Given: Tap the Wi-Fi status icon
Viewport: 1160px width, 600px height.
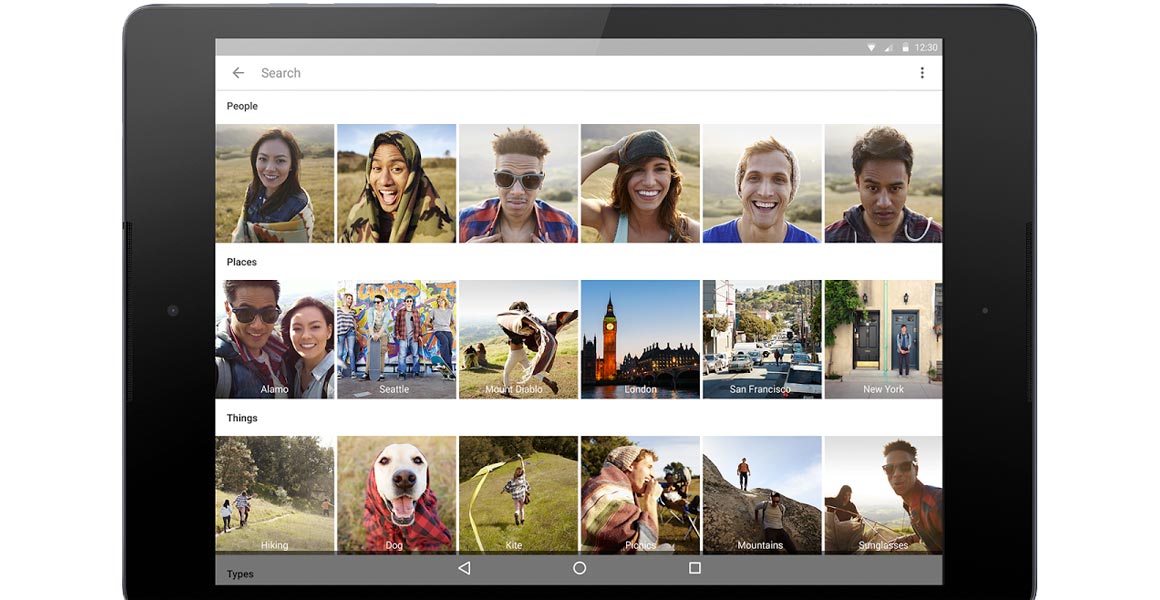Looking at the screenshot, I should point(871,47).
